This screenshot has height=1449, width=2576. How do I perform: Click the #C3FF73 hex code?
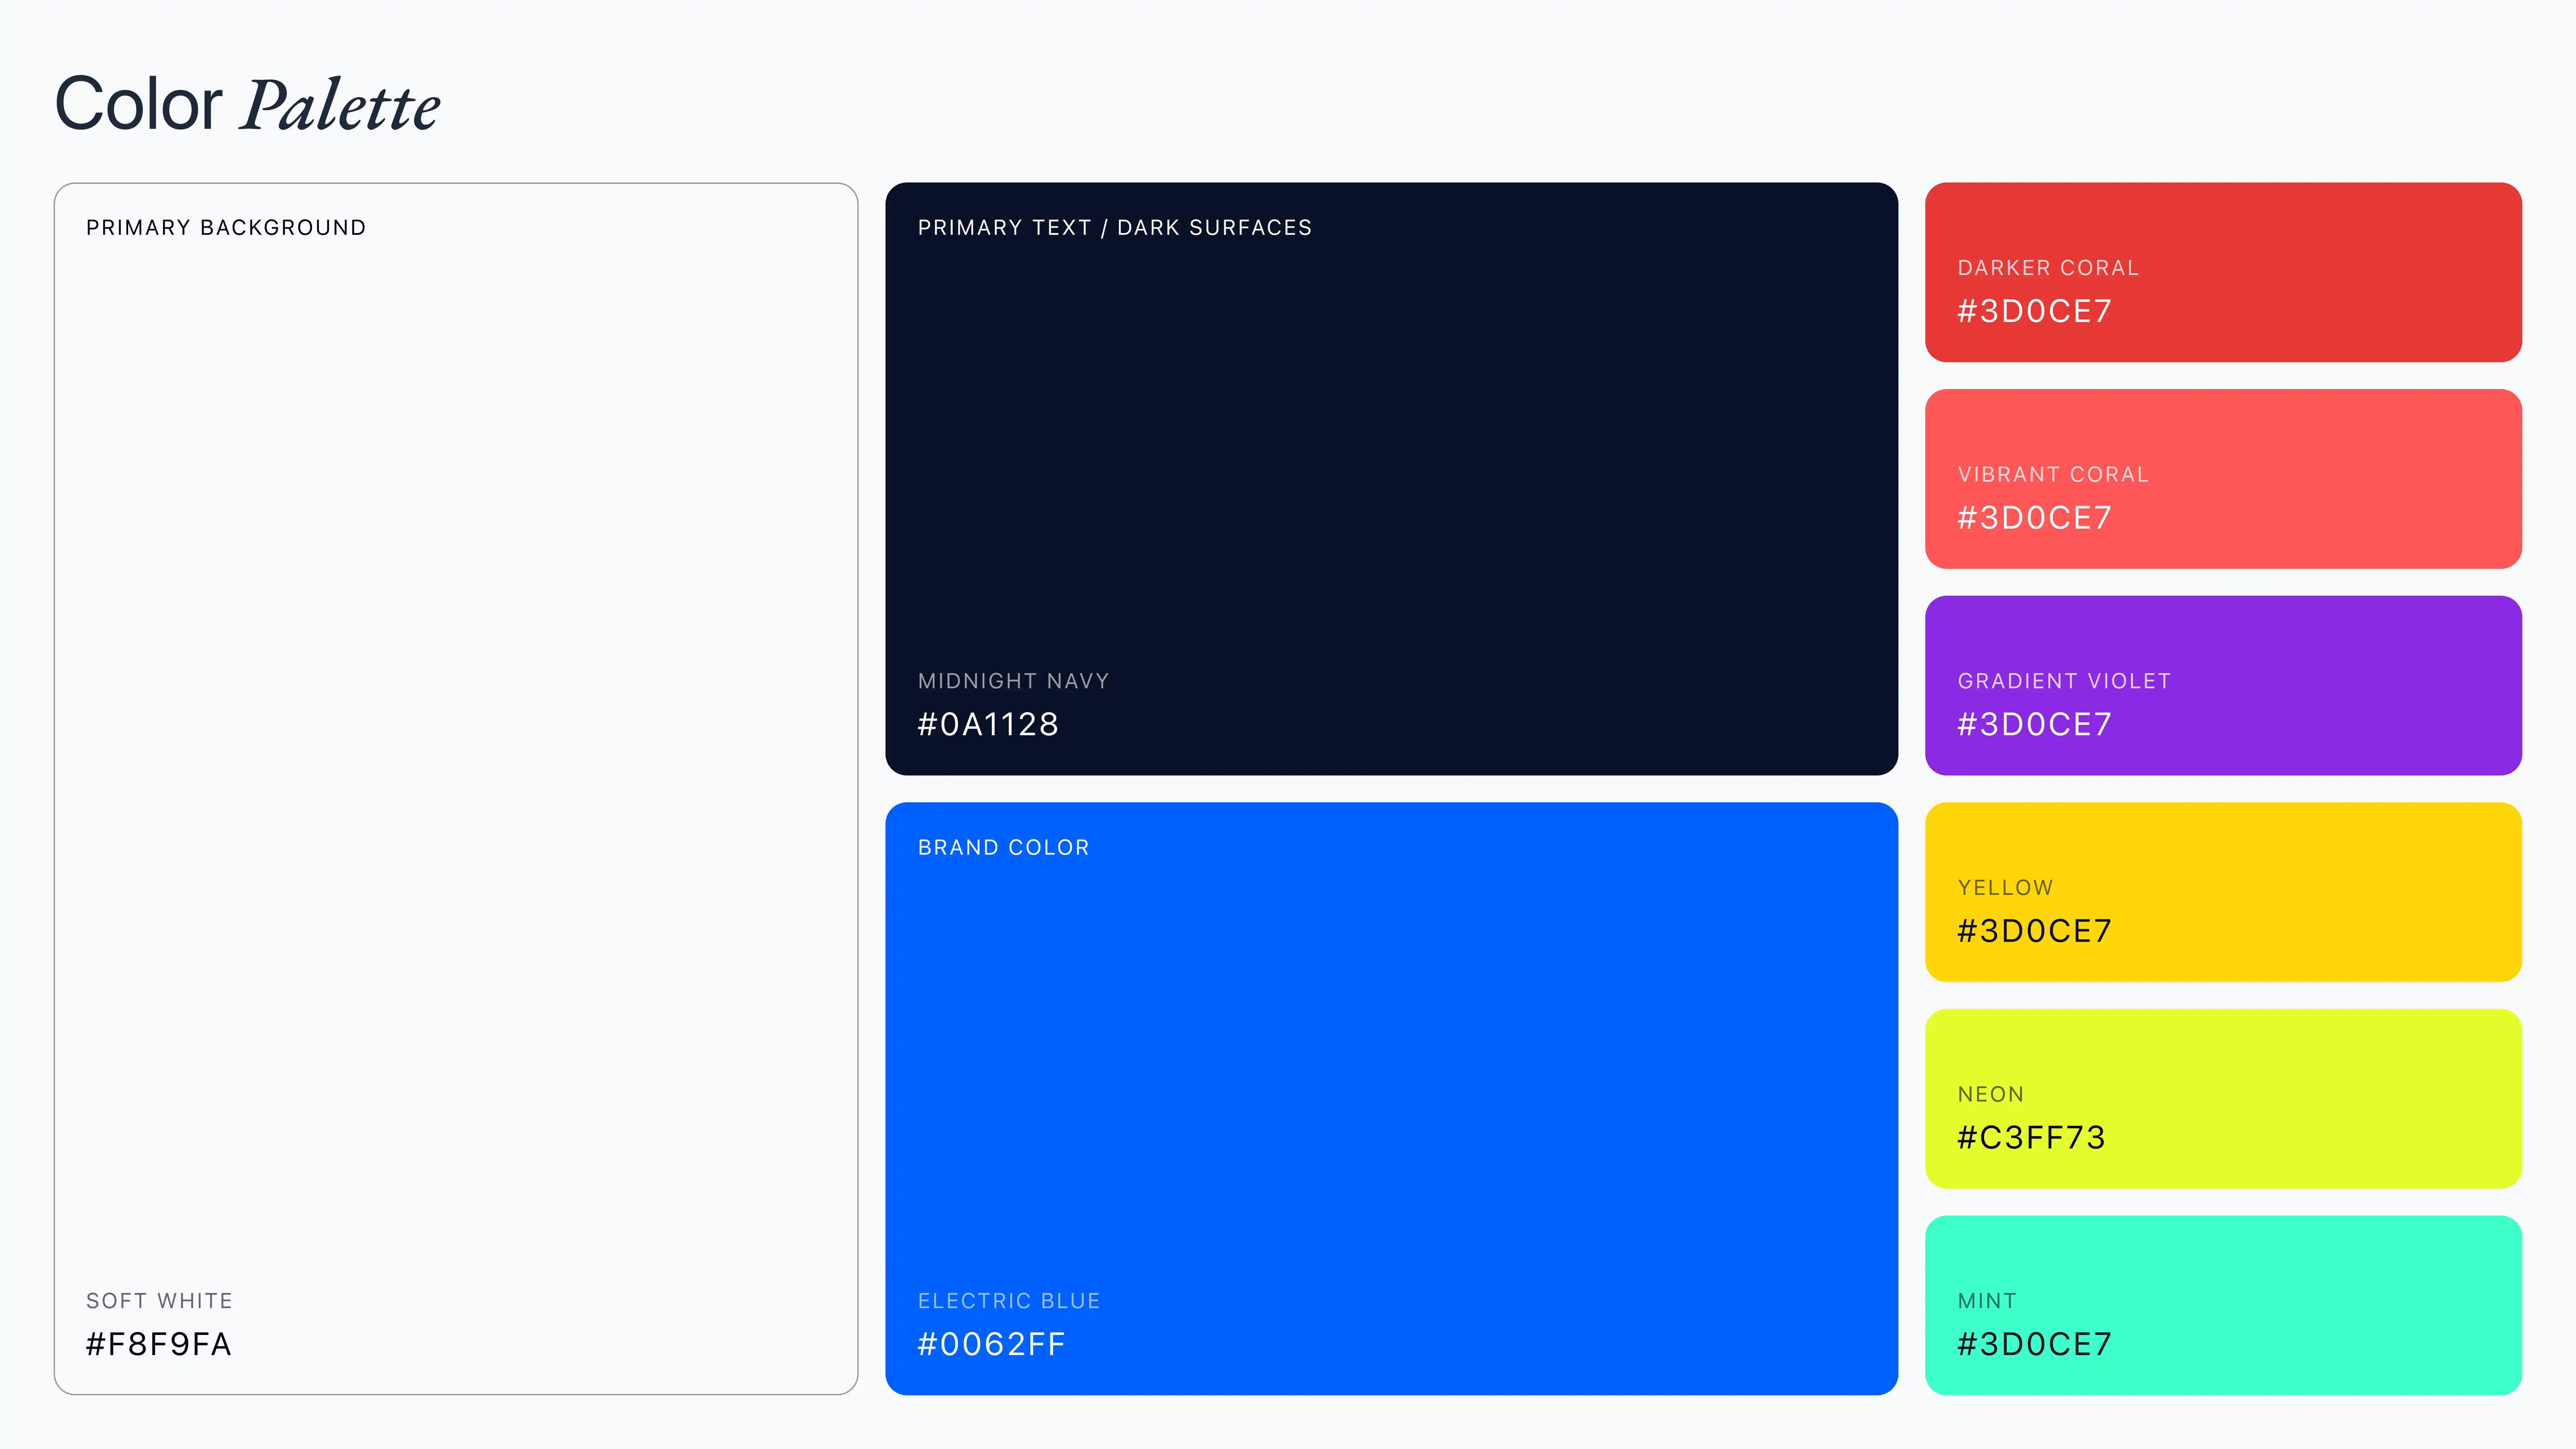point(2031,1137)
